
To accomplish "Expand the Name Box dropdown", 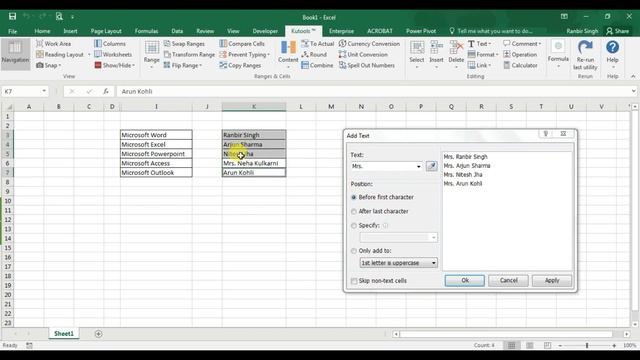I will pyautogui.click(x=44, y=91).
